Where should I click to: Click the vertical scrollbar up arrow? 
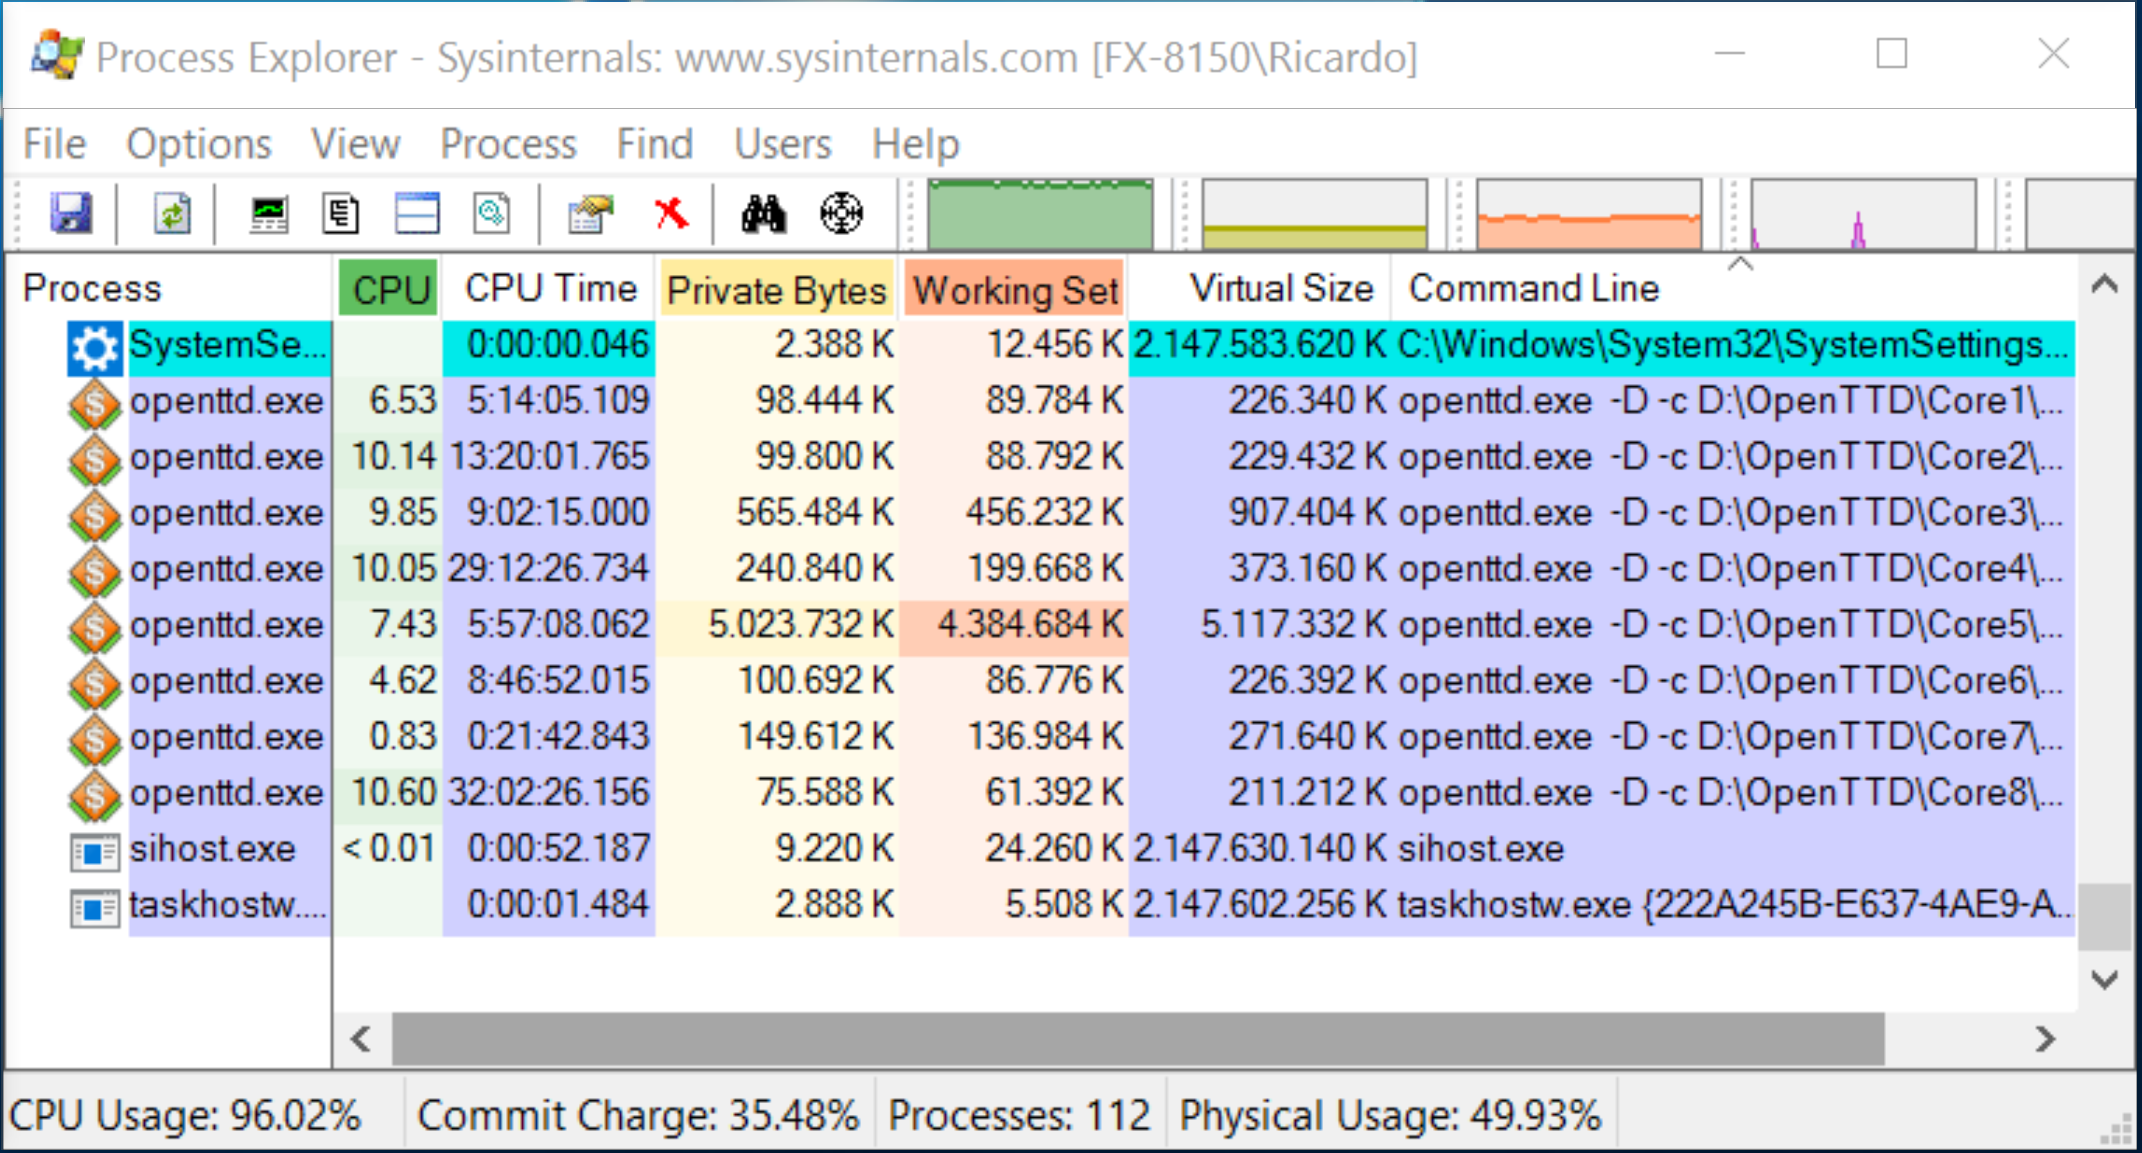(x=2104, y=285)
